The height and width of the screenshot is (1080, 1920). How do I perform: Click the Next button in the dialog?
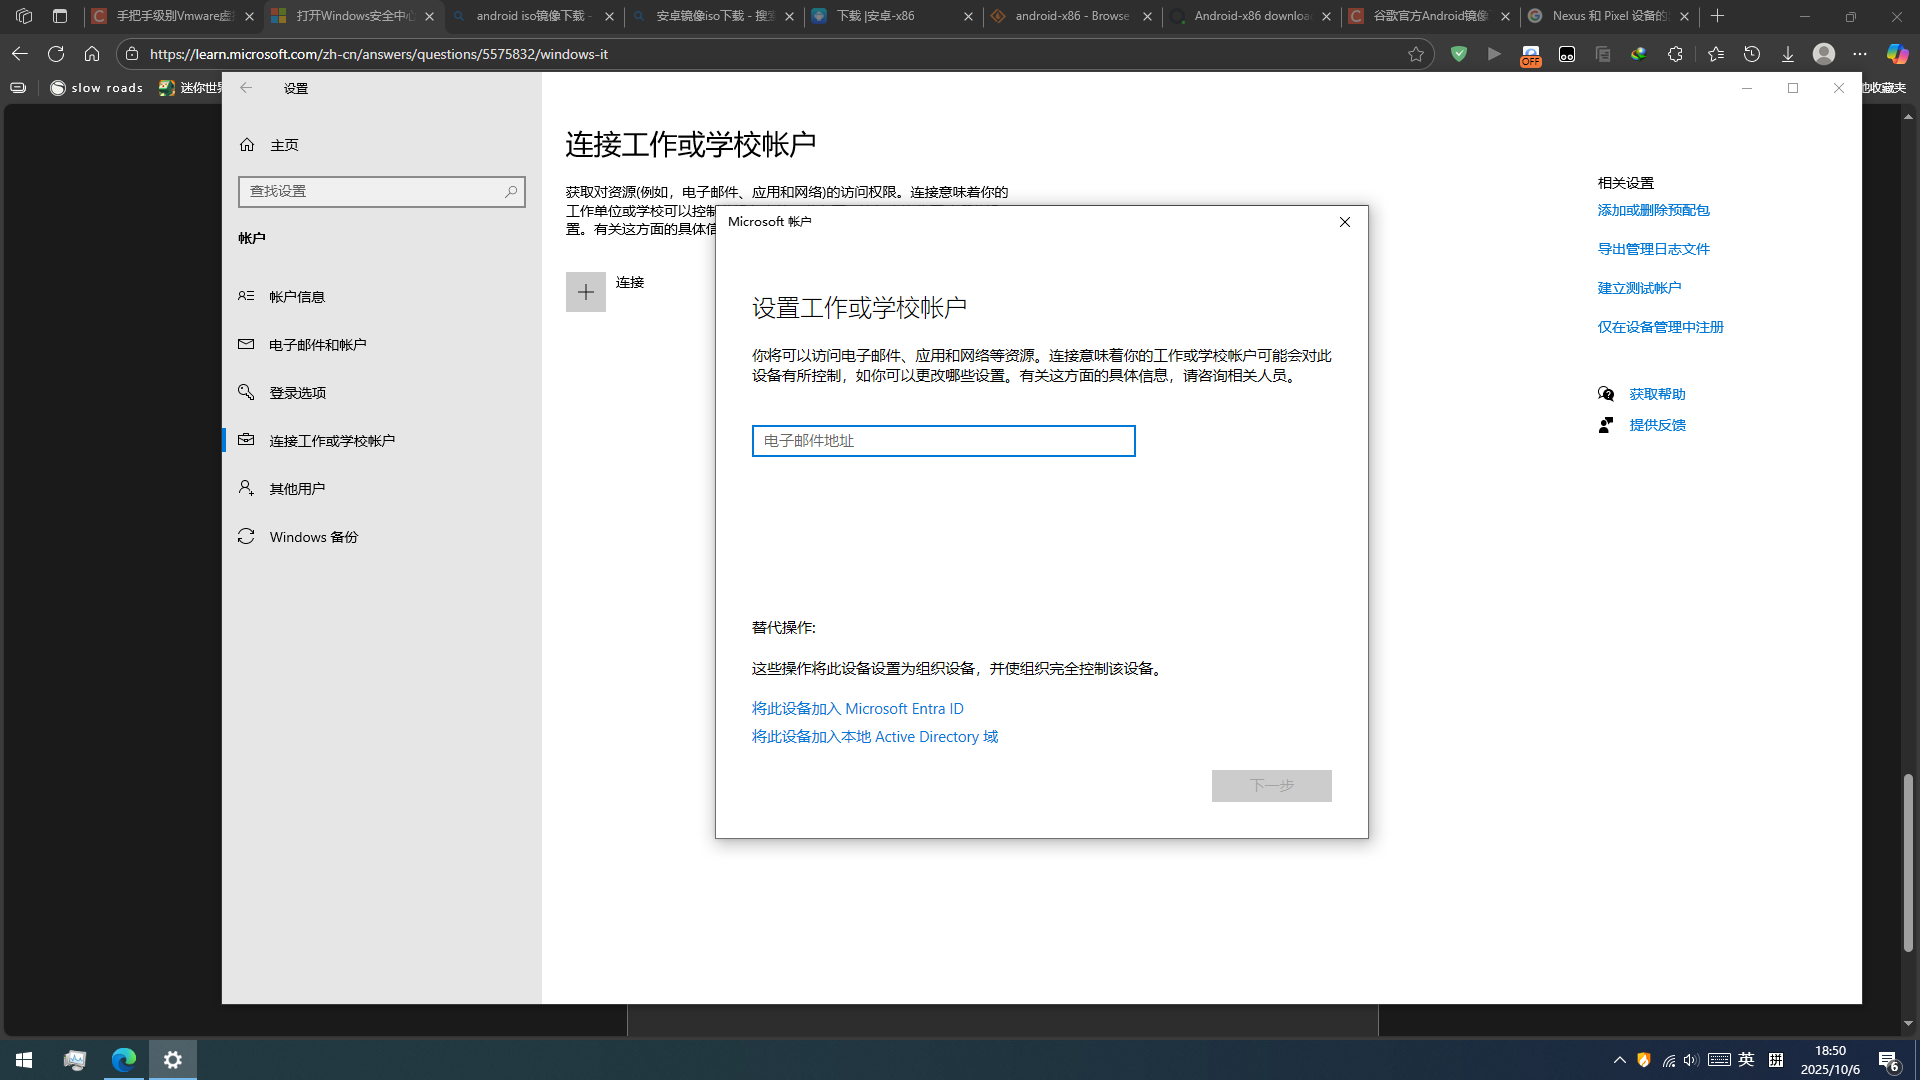[x=1271, y=786]
